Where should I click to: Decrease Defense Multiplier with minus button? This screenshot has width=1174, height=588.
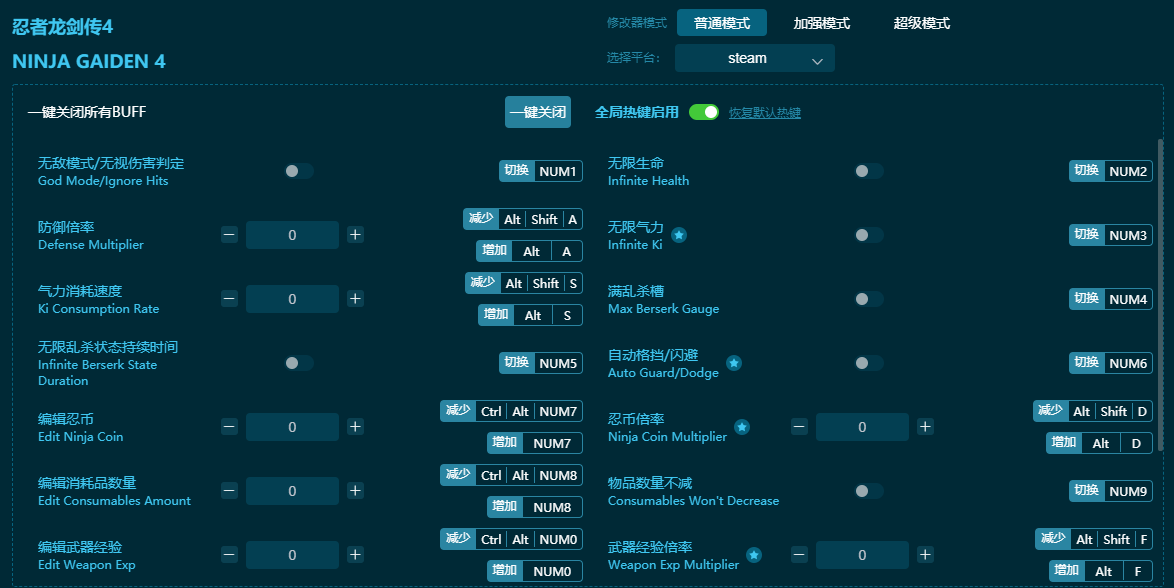pyautogui.click(x=229, y=235)
